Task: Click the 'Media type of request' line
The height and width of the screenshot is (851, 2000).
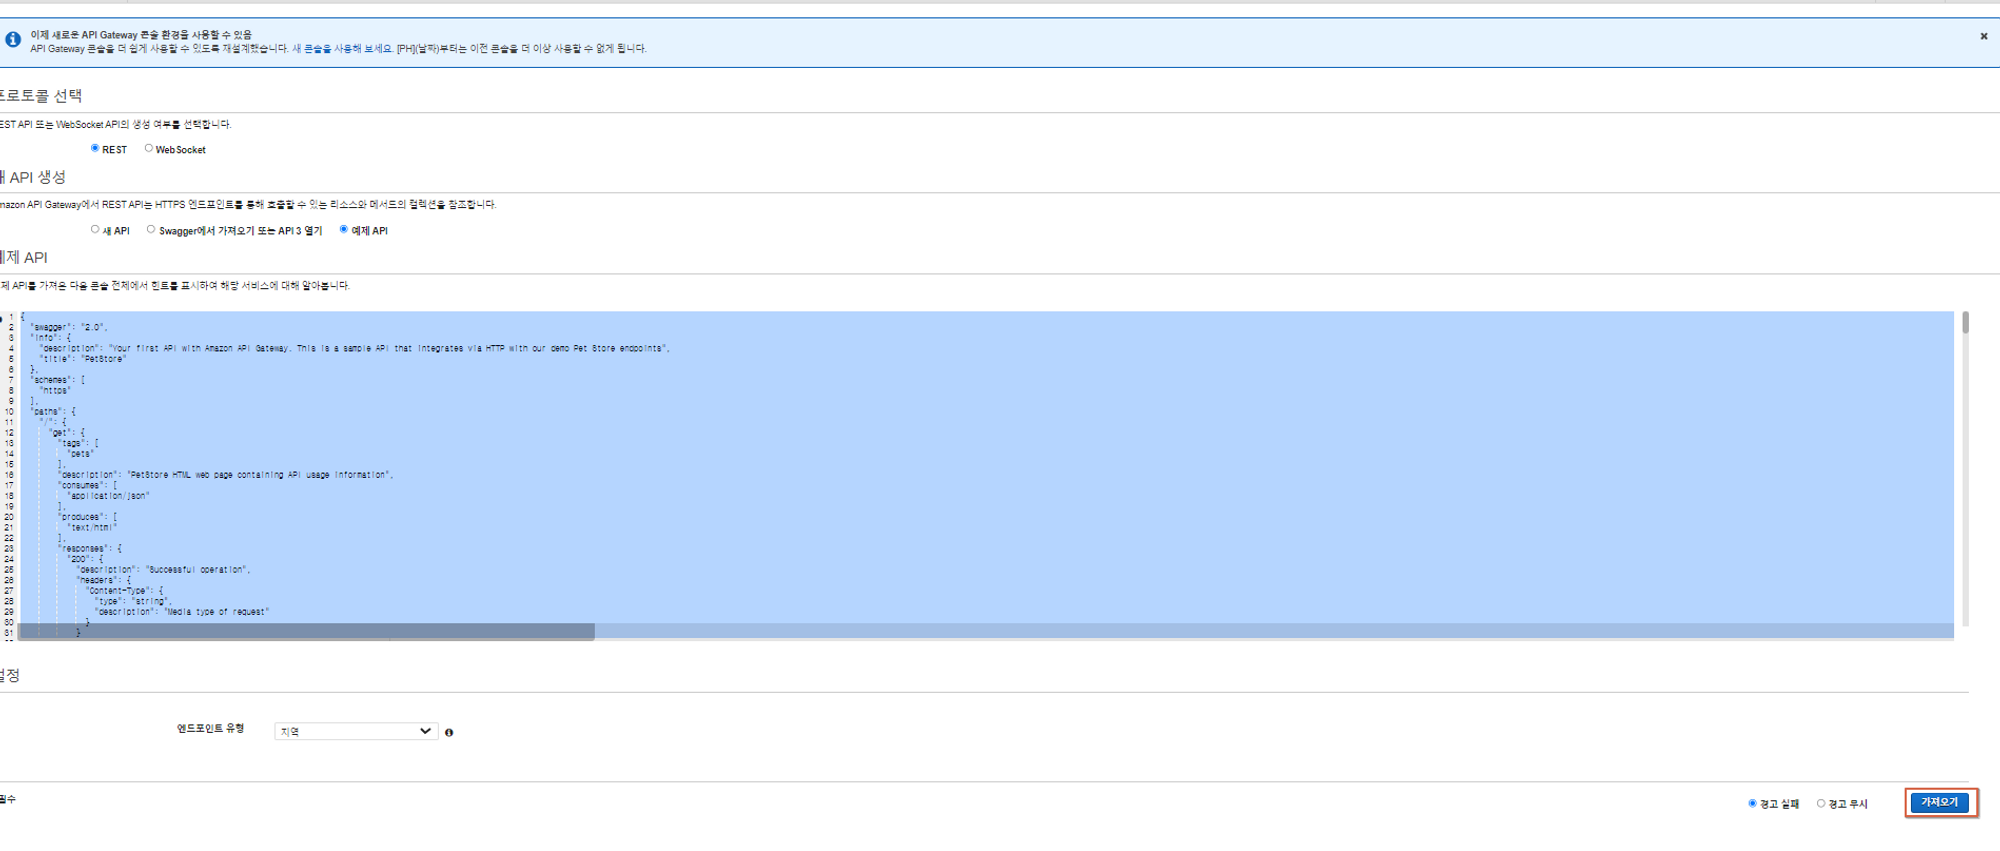Action: (182, 612)
